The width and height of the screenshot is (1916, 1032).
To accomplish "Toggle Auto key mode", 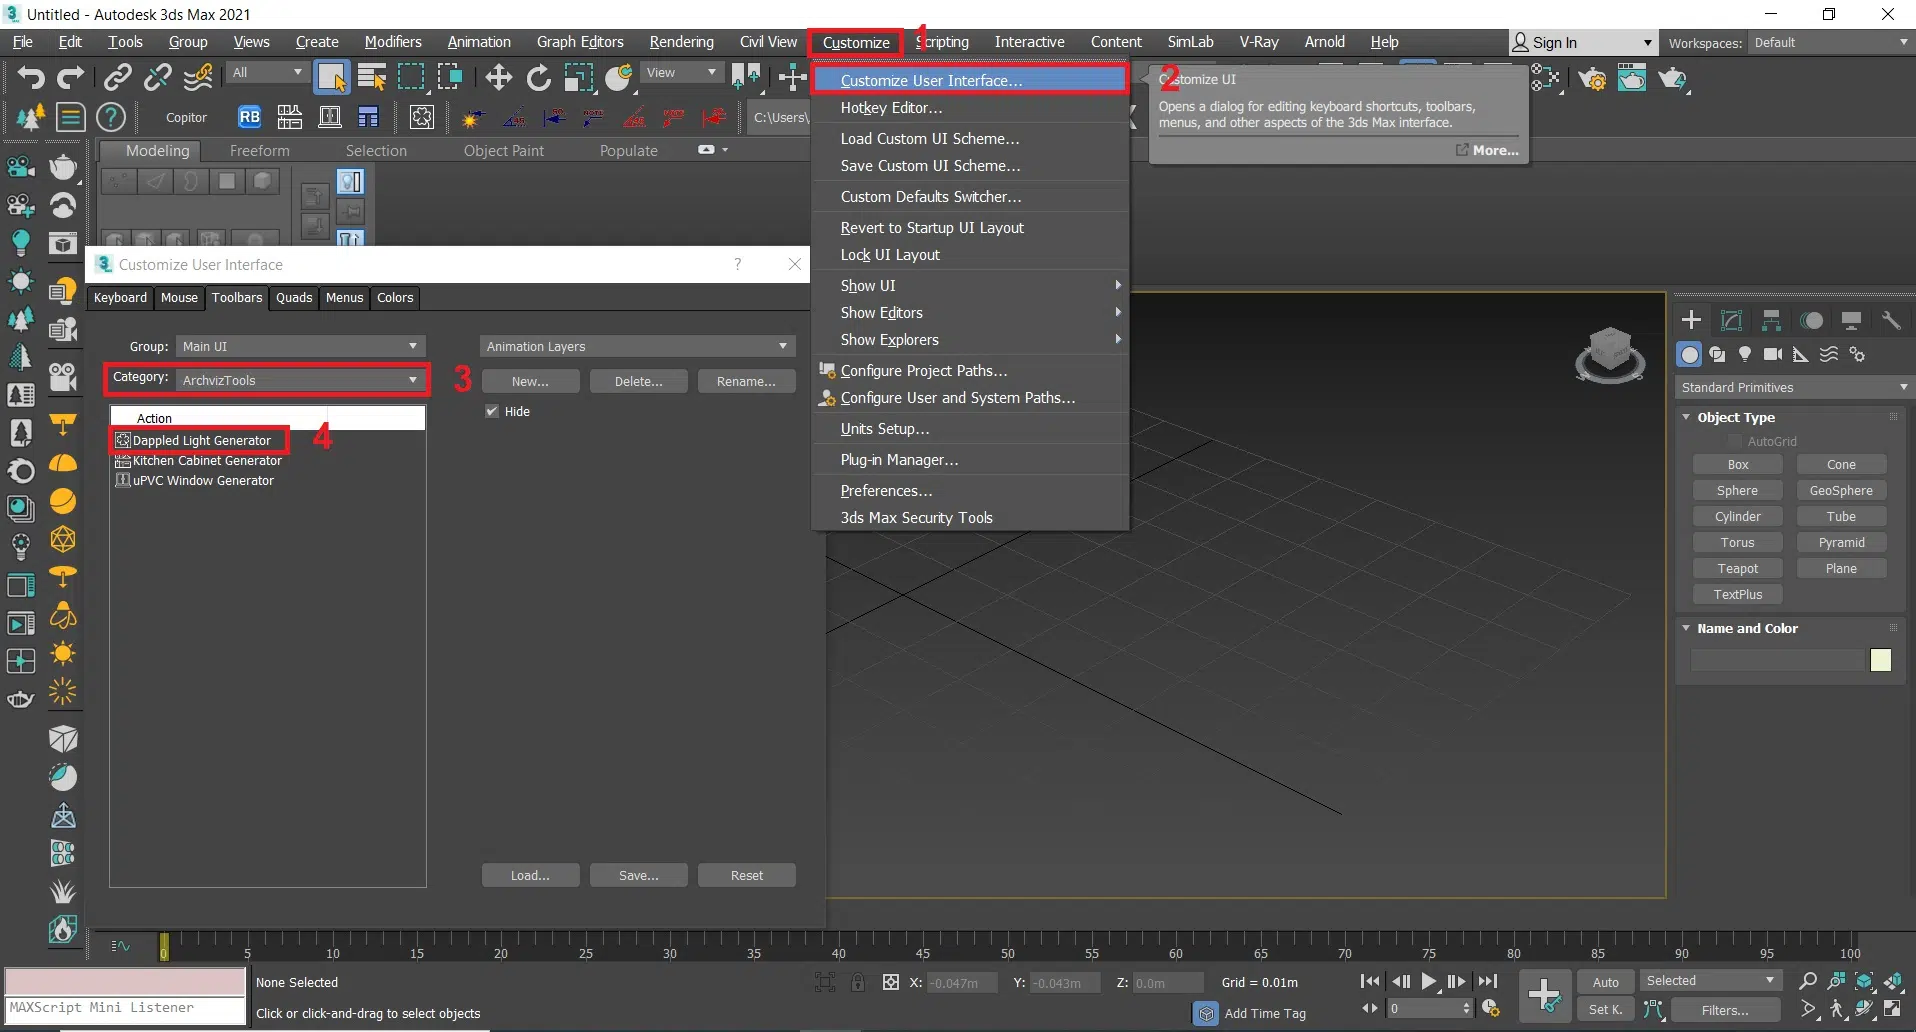I will click(x=1605, y=982).
